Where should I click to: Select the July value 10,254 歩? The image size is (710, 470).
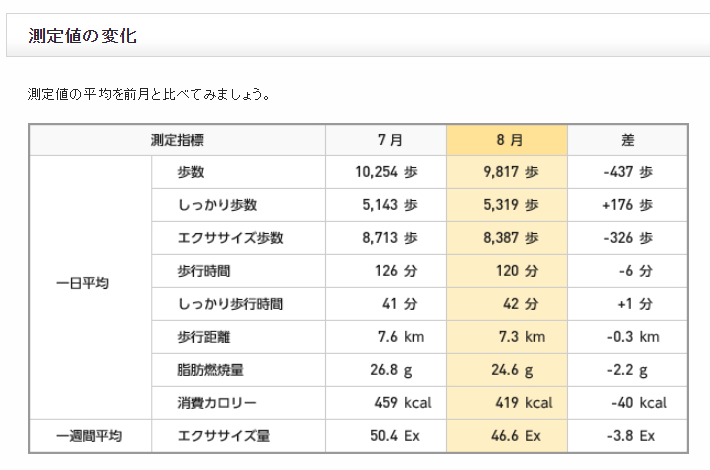386,172
